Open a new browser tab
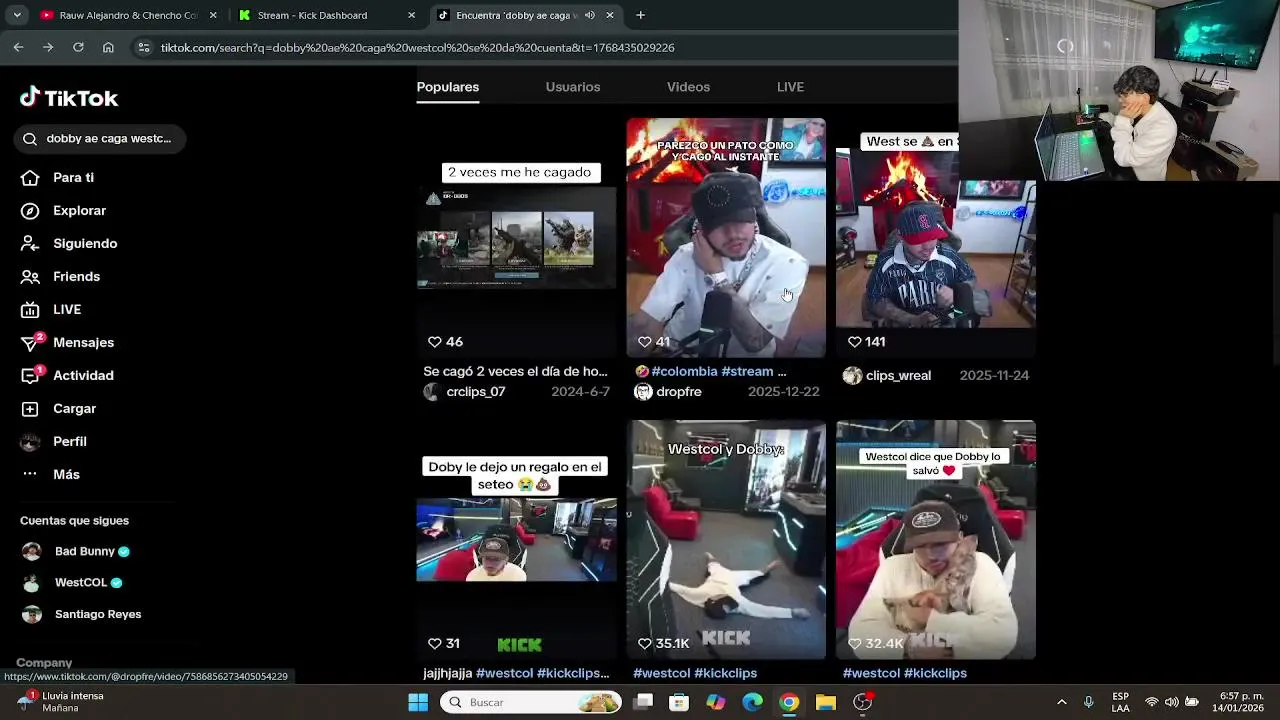The width and height of the screenshot is (1280, 720). pos(640,15)
